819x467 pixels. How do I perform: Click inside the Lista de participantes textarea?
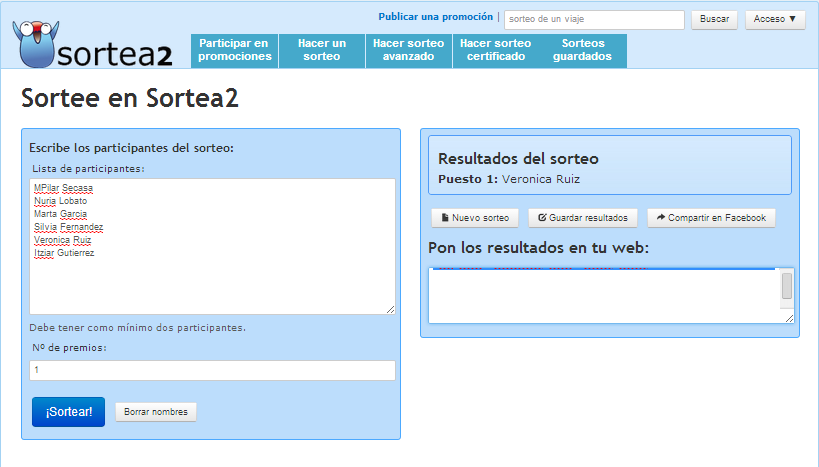coord(212,247)
